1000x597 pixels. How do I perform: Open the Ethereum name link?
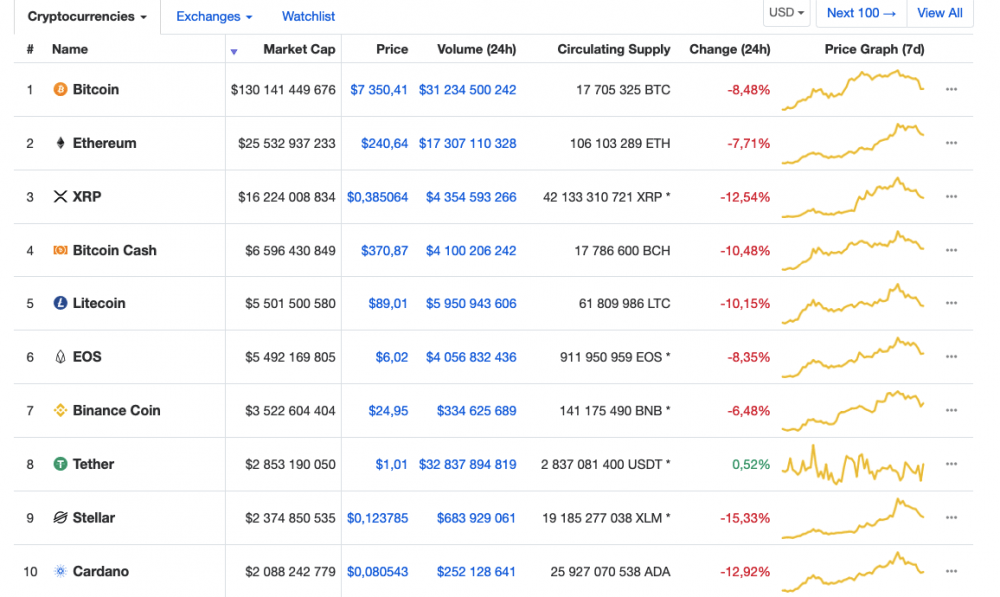[x=105, y=143]
